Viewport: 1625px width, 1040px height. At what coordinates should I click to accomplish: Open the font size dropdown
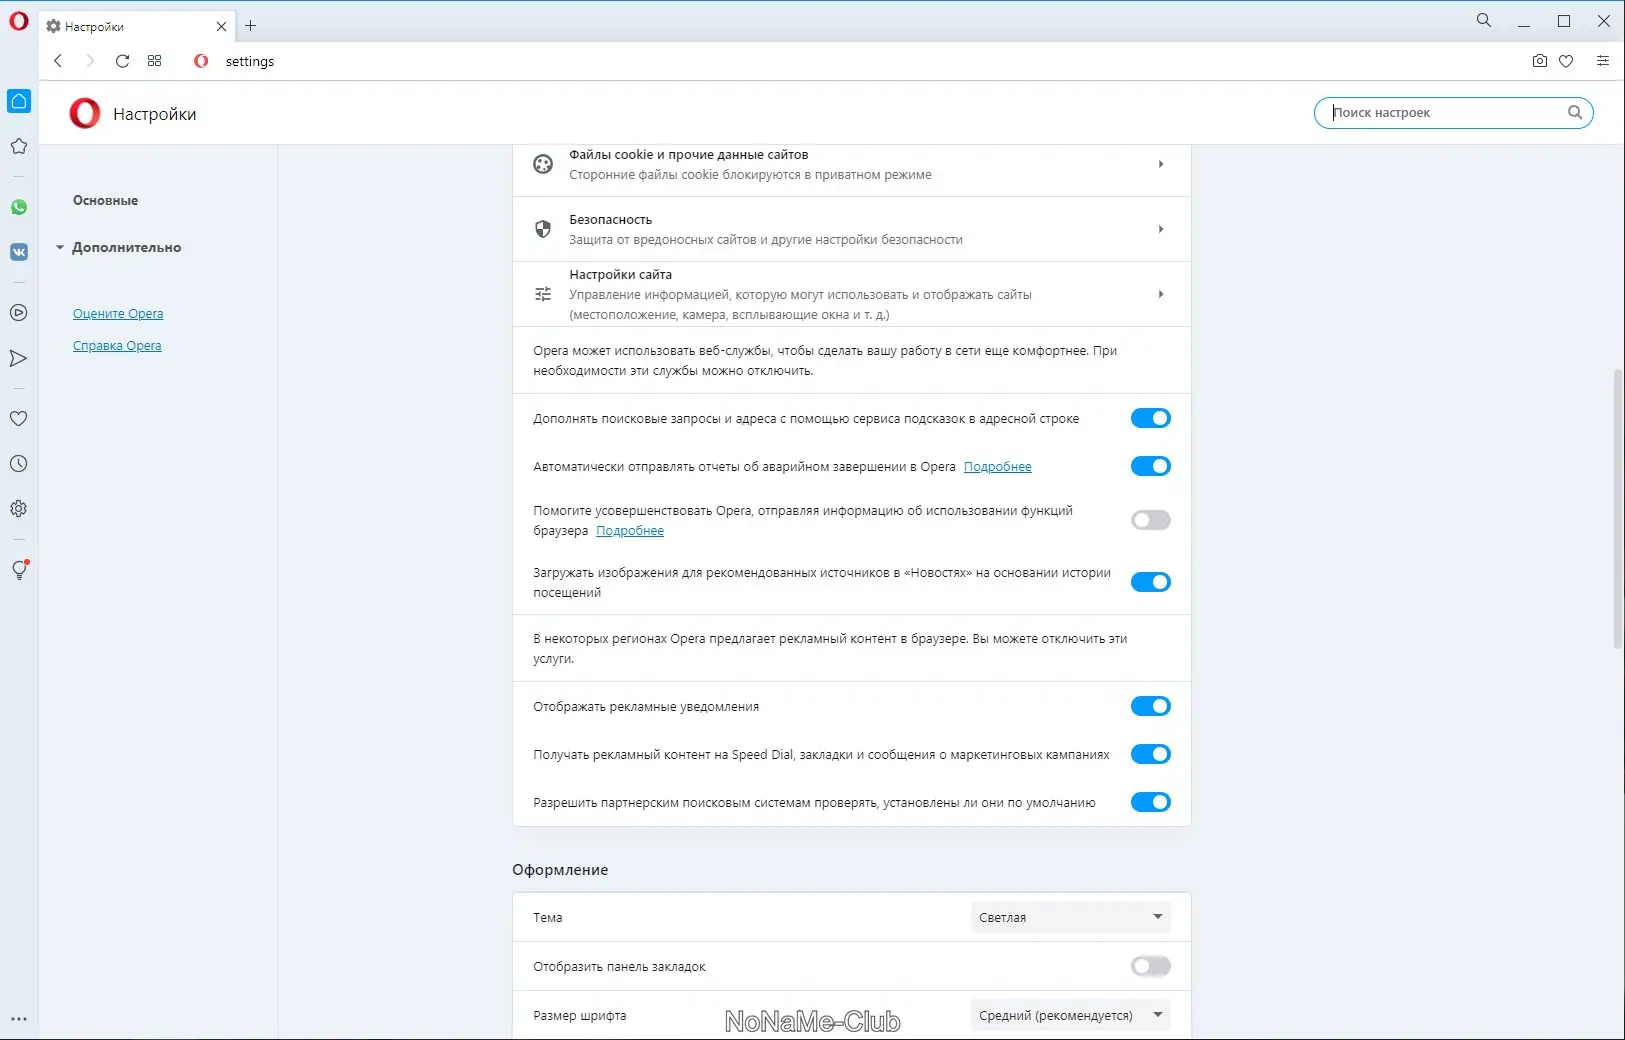pyautogui.click(x=1068, y=1015)
